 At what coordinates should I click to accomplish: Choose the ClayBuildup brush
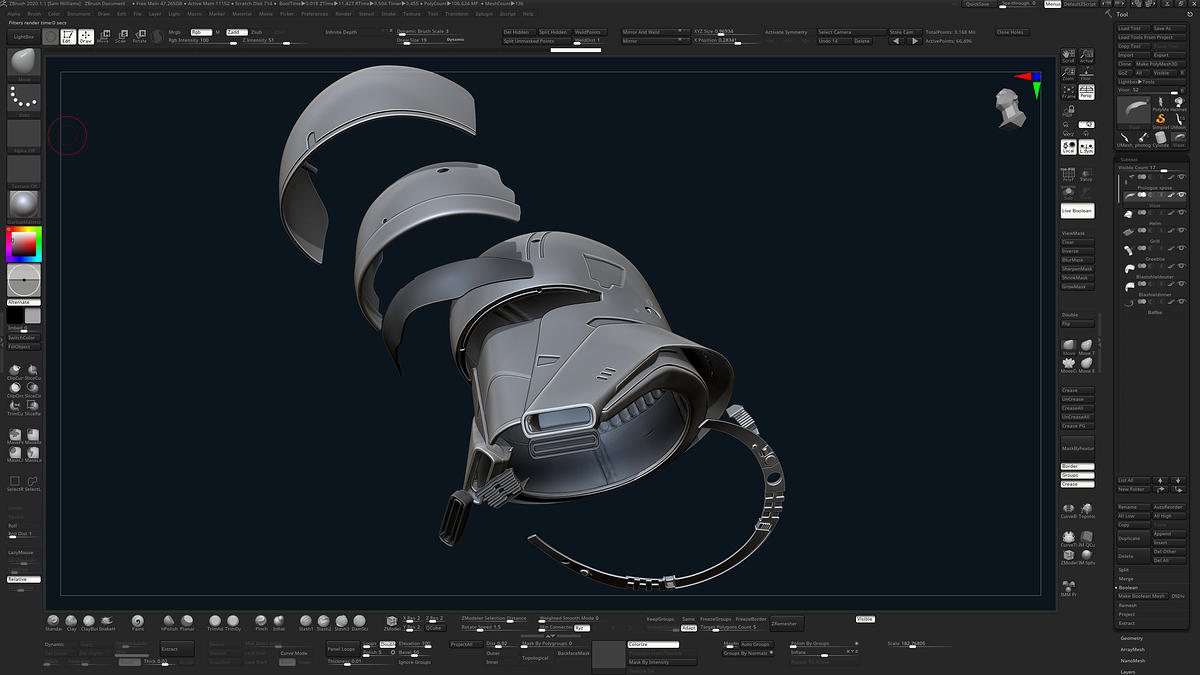[x=88, y=622]
